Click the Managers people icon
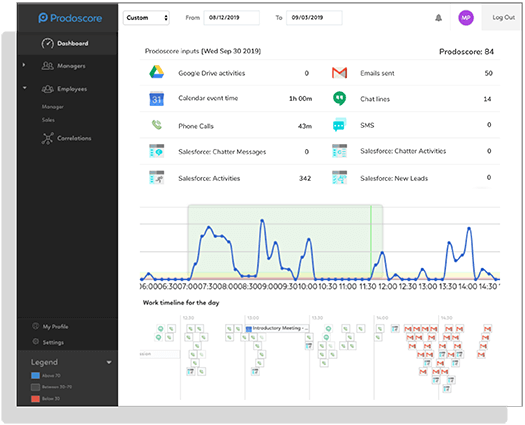 [x=48, y=66]
